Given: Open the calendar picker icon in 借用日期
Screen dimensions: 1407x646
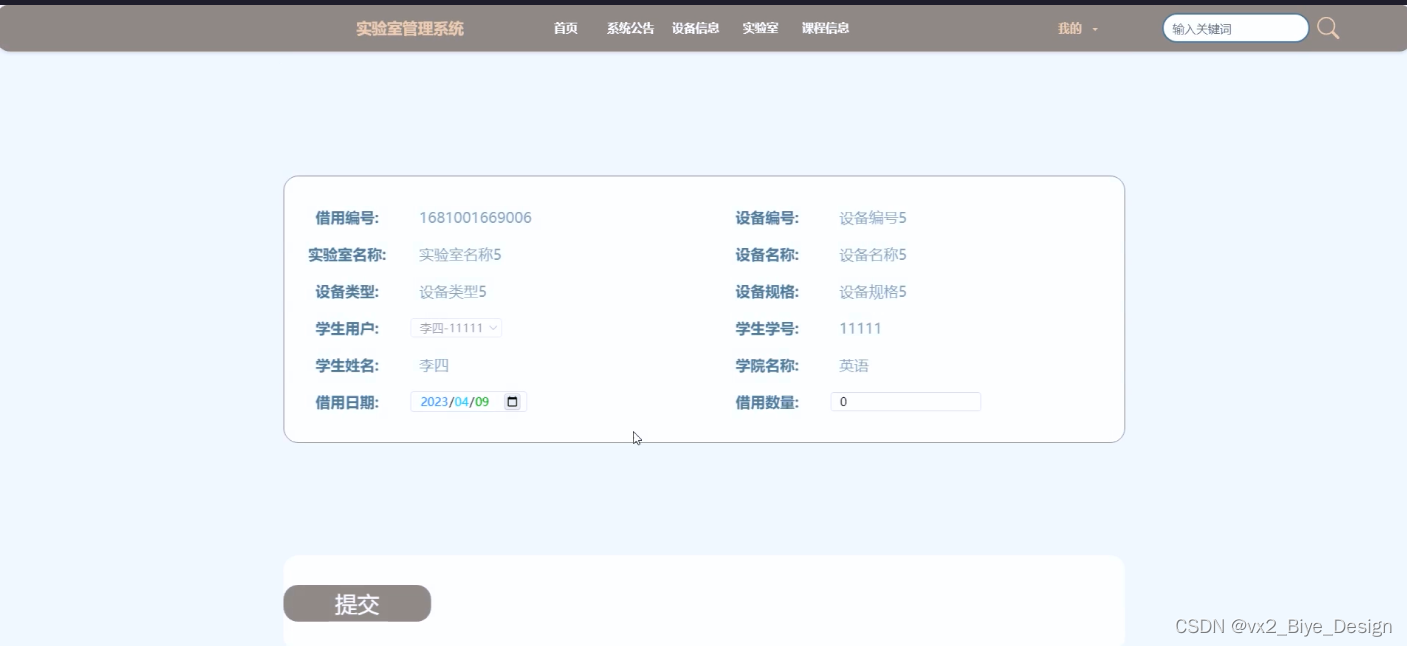Looking at the screenshot, I should pos(512,402).
